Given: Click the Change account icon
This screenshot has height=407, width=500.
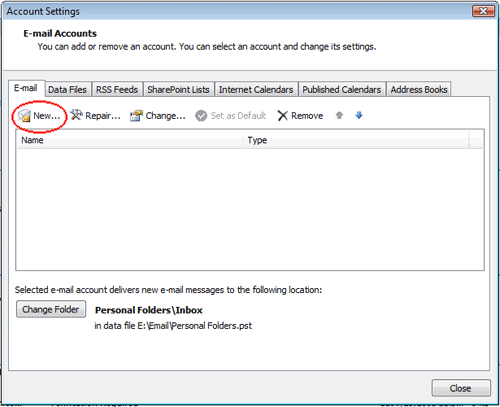Looking at the screenshot, I should pyautogui.click(x=136, y=116).
